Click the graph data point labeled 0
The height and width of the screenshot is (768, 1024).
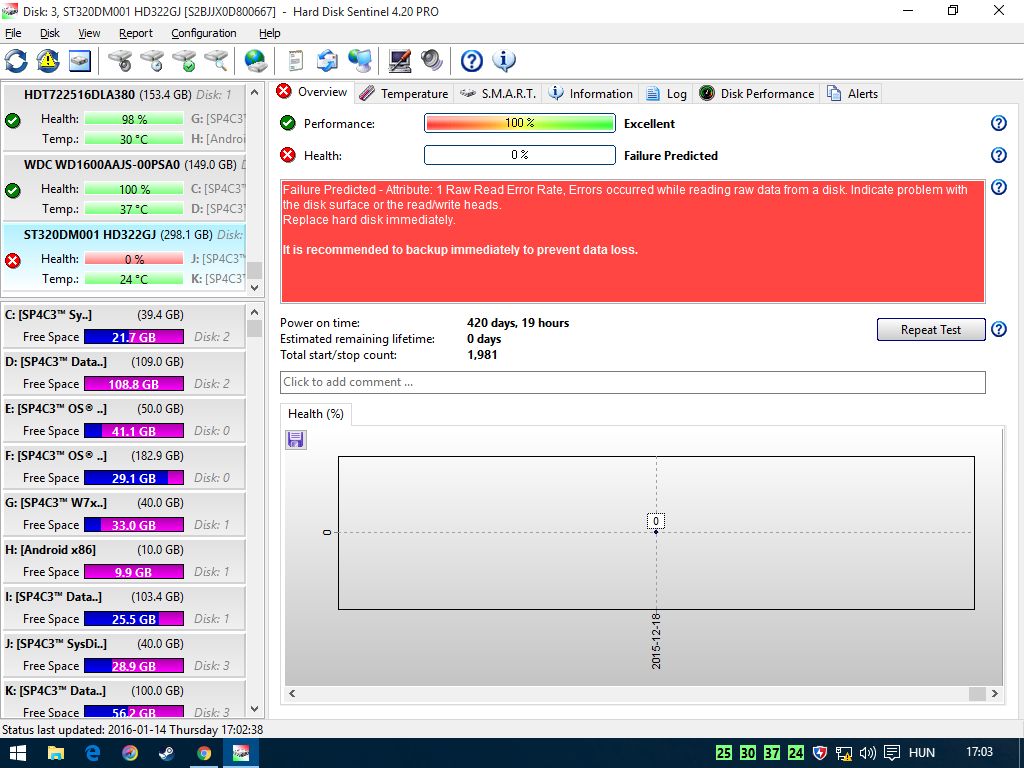tap(656, 532)
